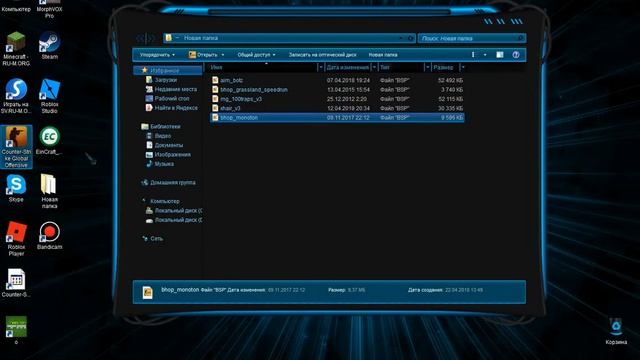Open the EinCraft desktop shortcut
Screen dimensions: 640x360
[x=49, y=141]
